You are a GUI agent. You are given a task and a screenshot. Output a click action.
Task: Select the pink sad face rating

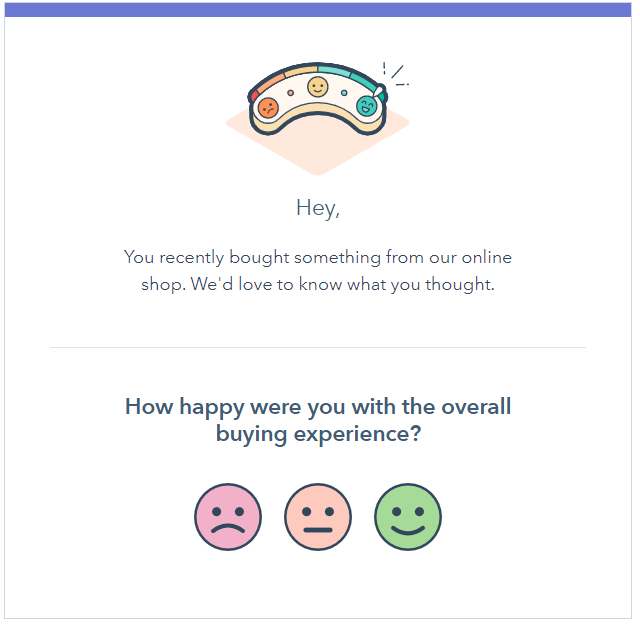tap(228, 517)
